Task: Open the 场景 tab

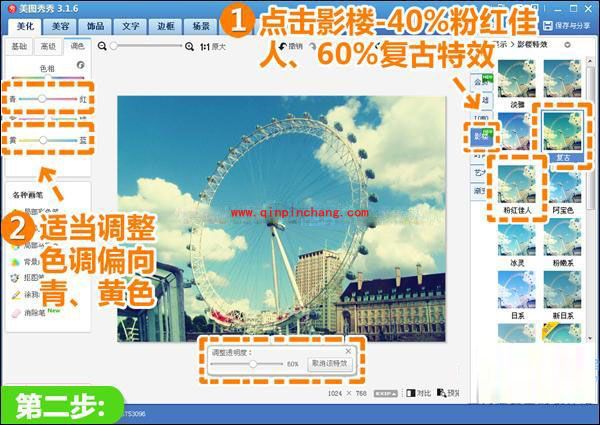Action: click(x=201, y=26)
